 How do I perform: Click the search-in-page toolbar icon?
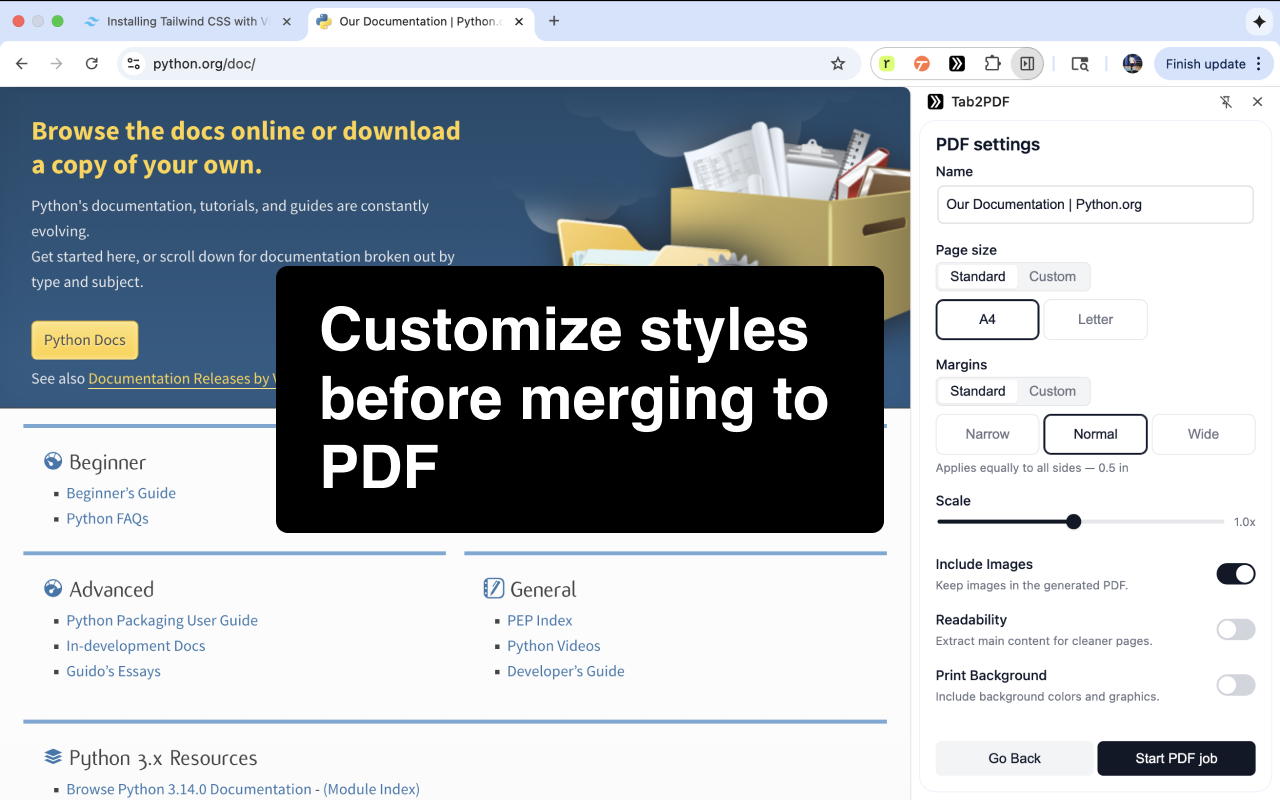pos(1080,63)
